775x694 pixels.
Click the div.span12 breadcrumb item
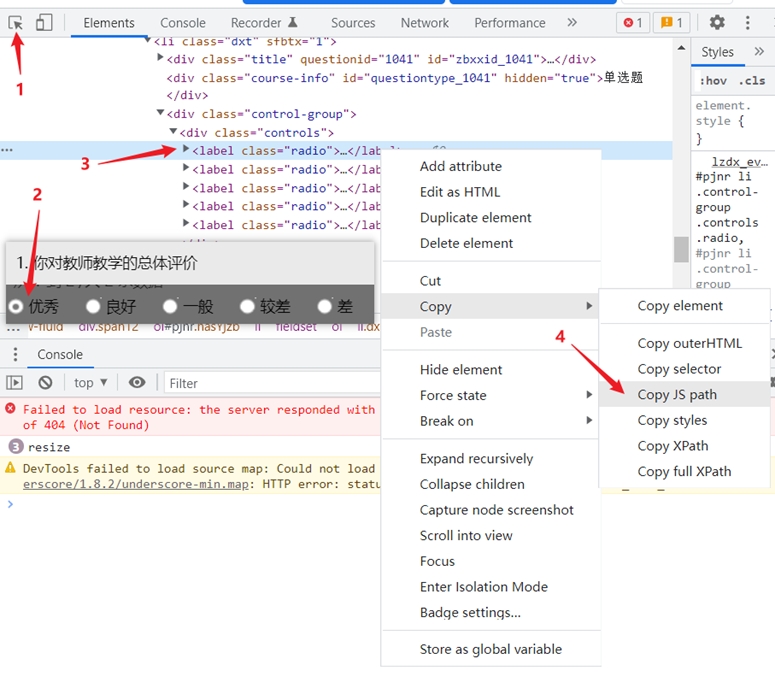(x=109, y=327)
